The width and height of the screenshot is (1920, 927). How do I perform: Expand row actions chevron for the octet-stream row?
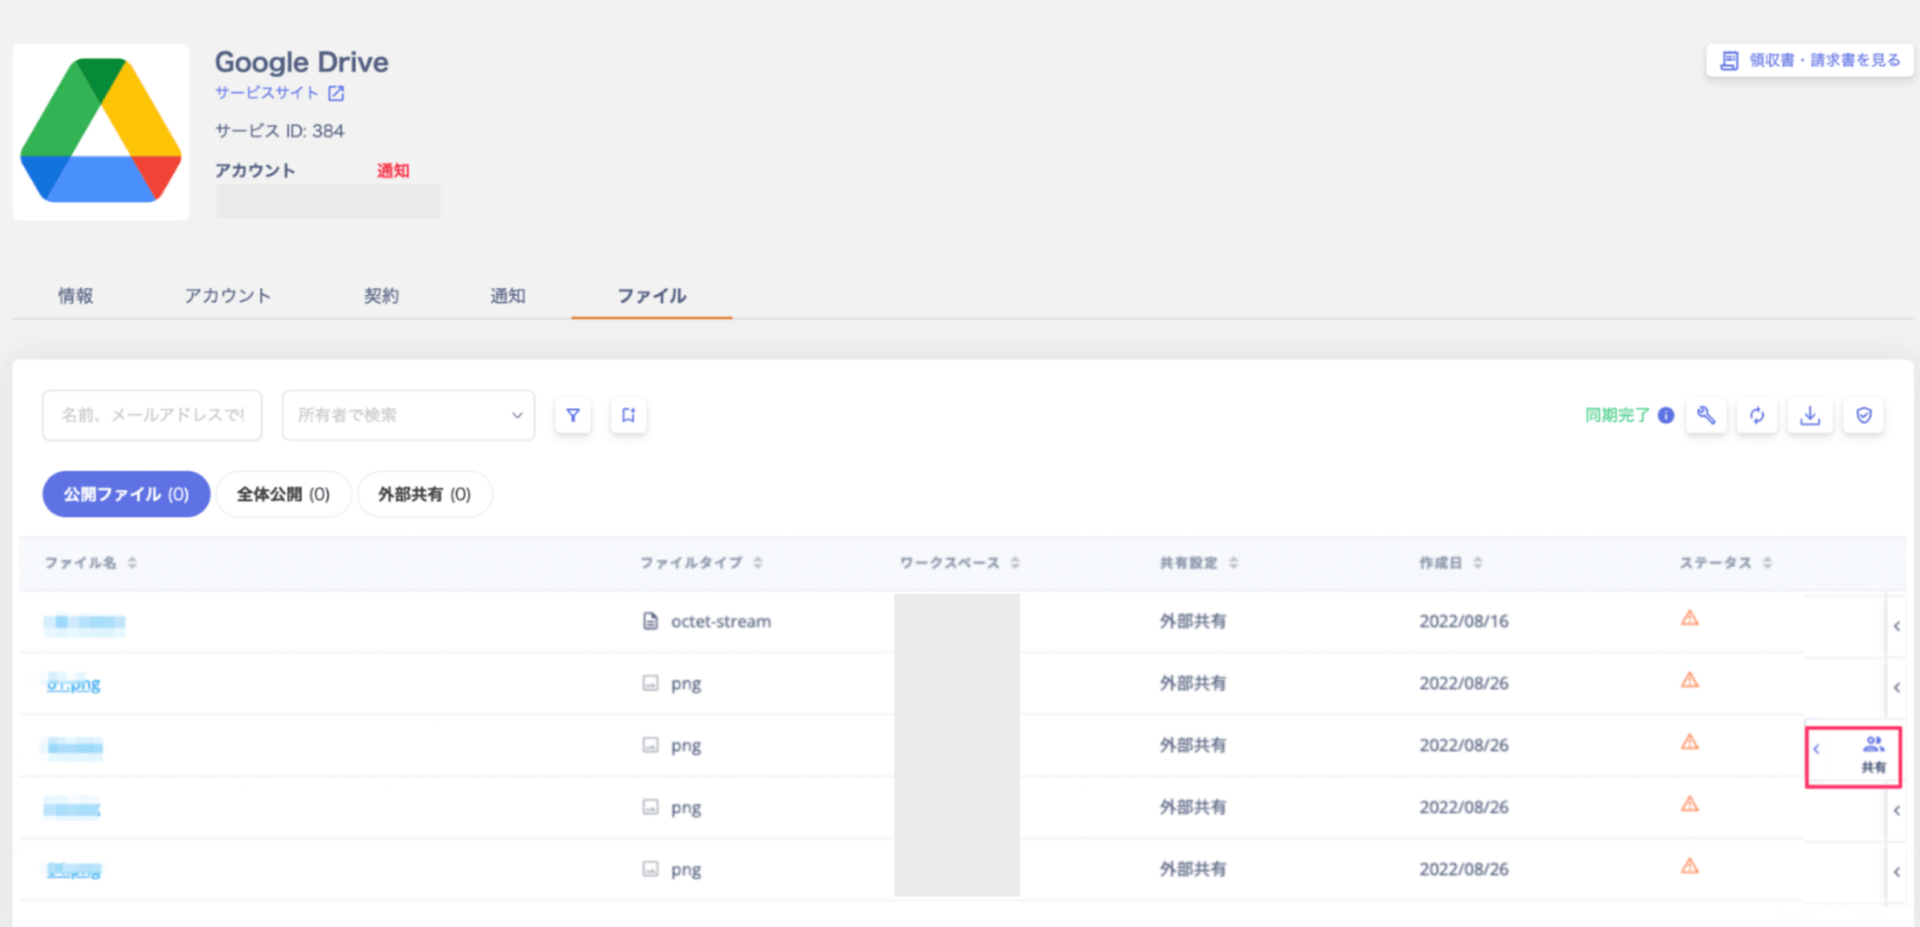pos(1896,626)
